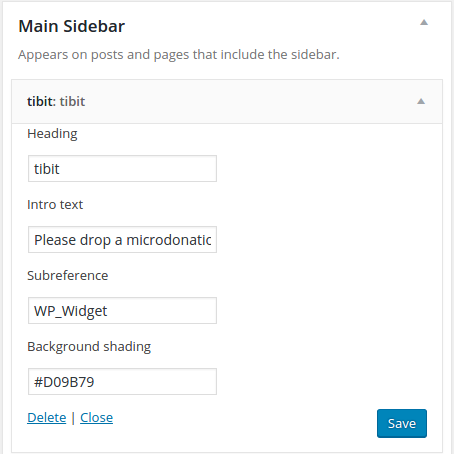Click the blank space right of the Heading input
This screenshot has height=454, width=454.
(x=327, y=169)
